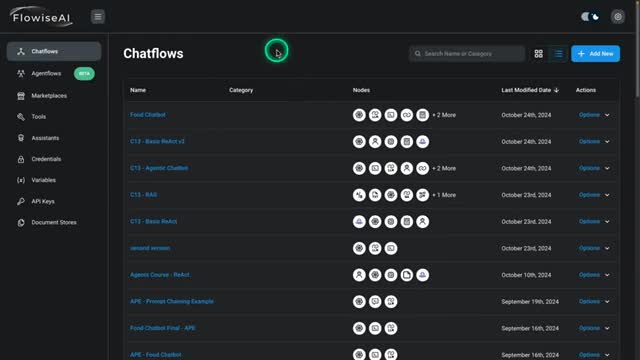Switch to list view
This screenshot has width=640, height=360.
558,53
